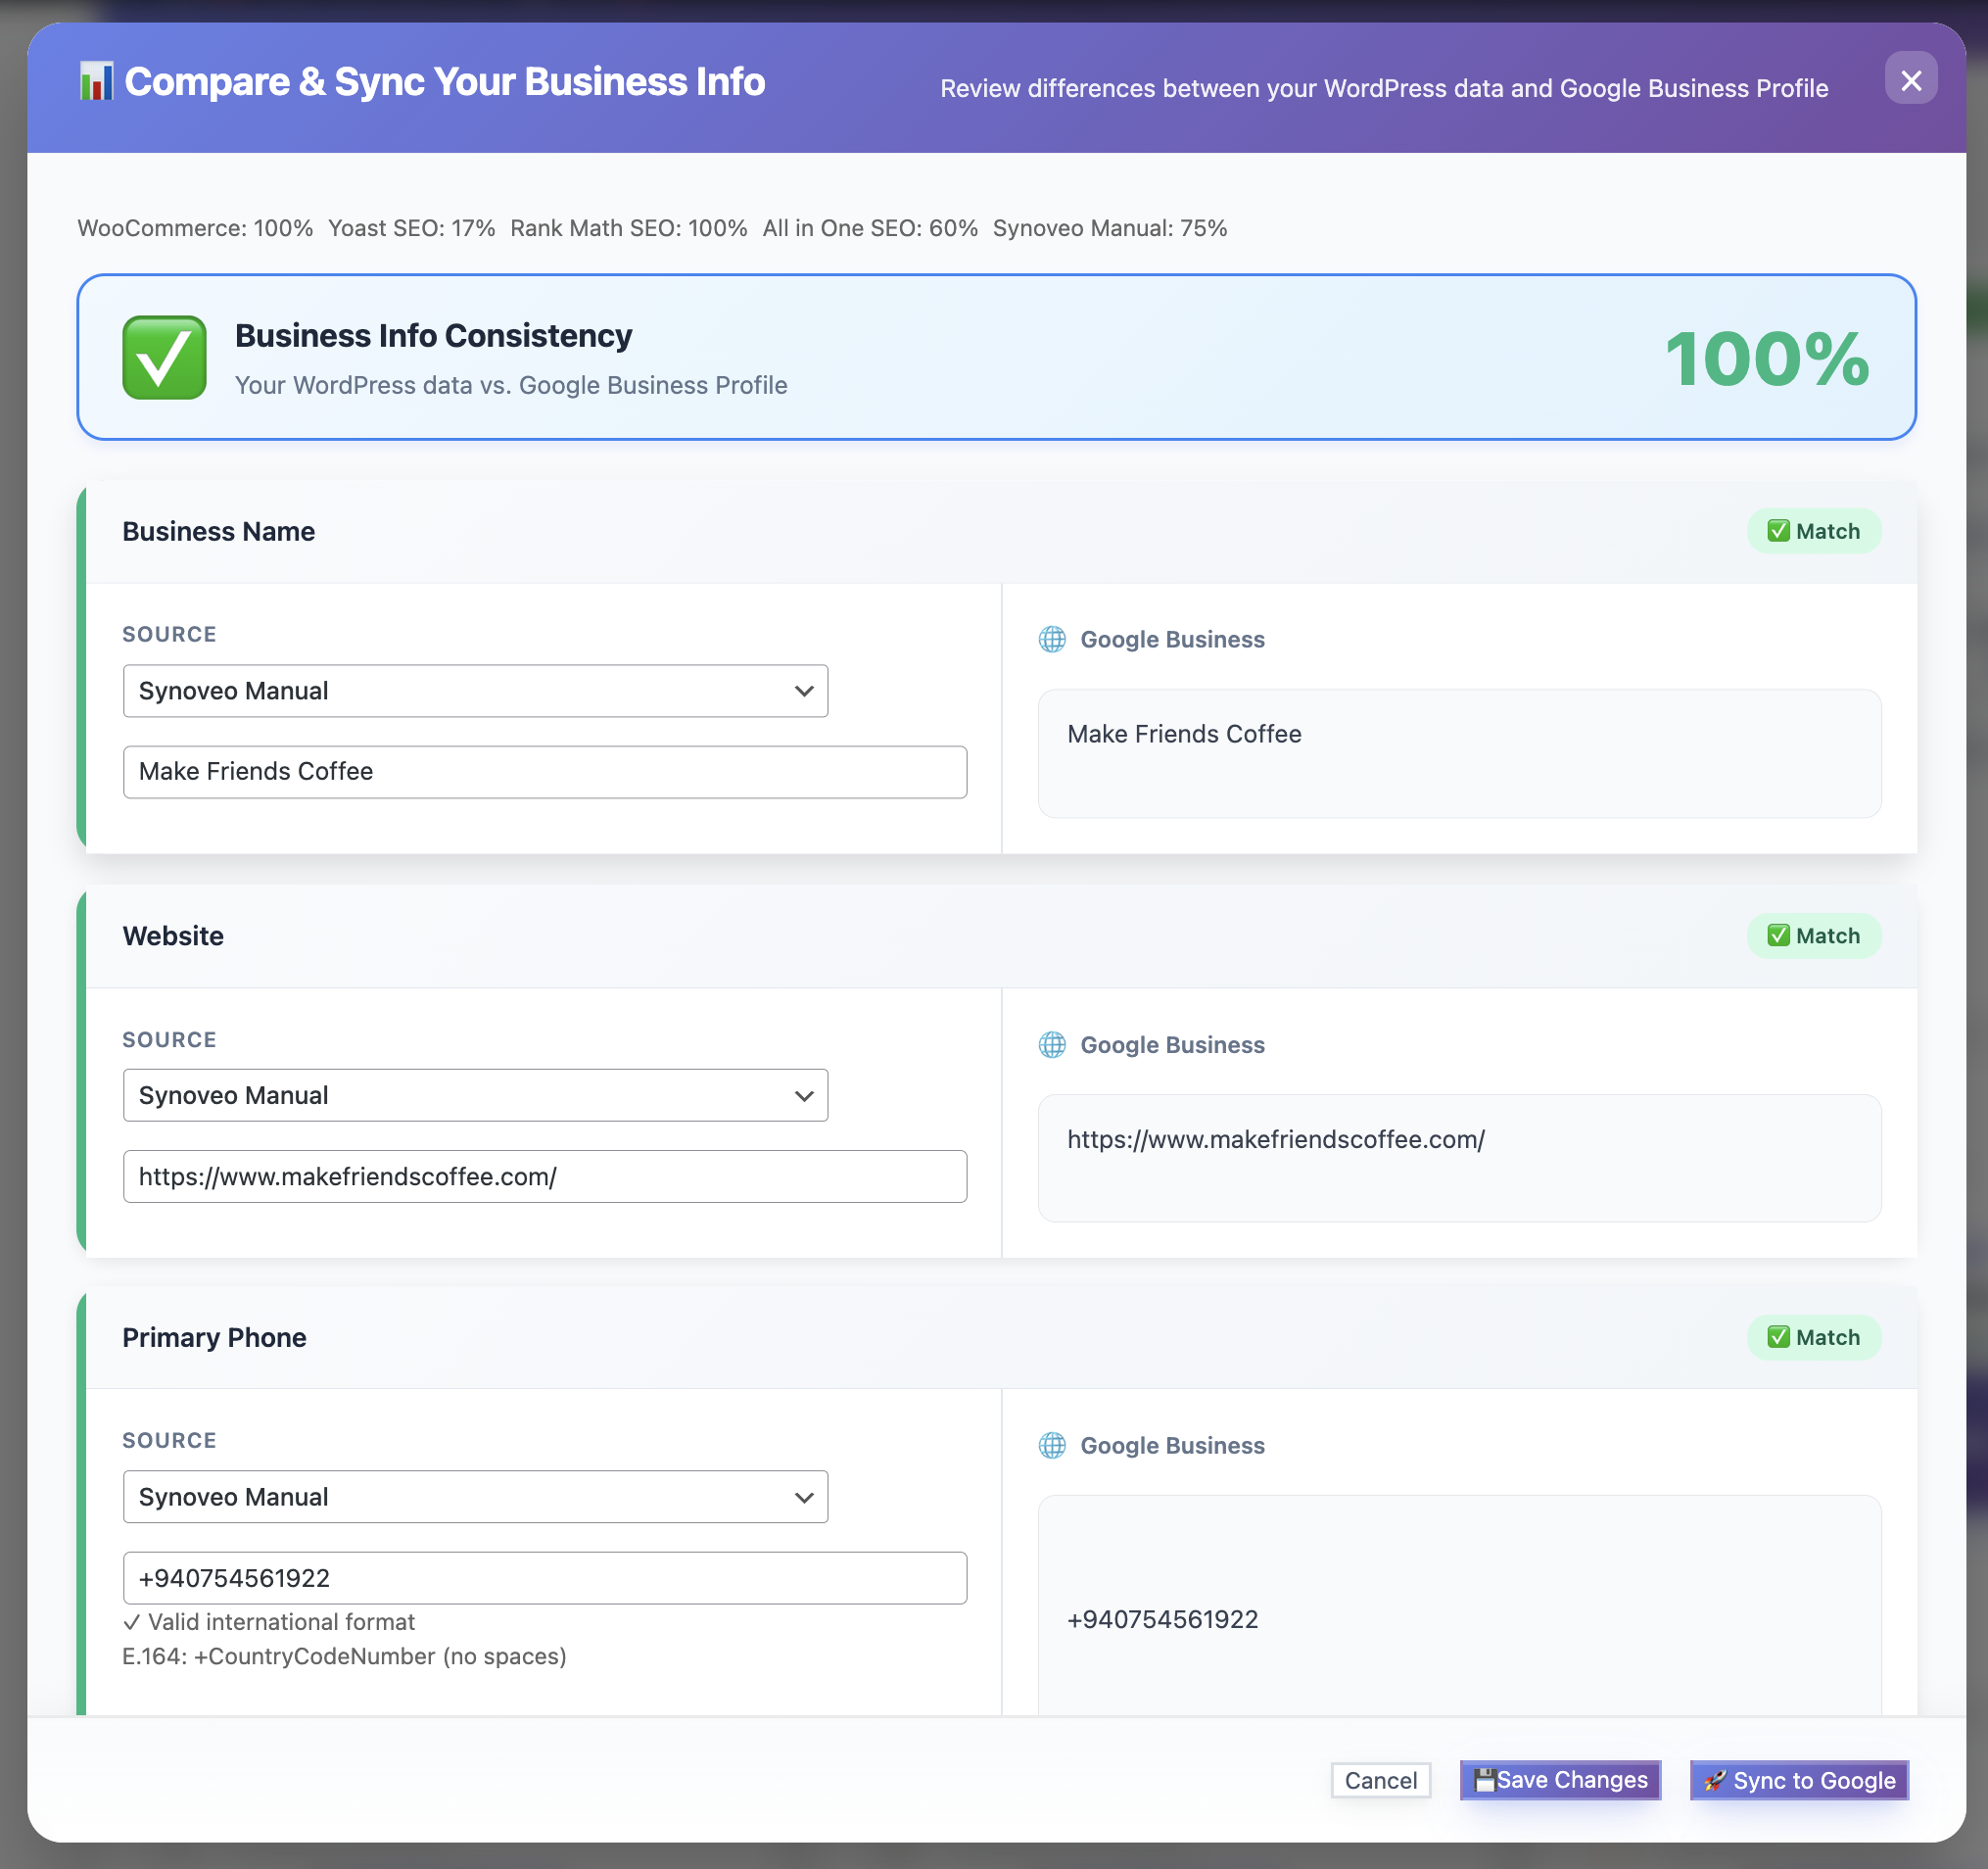Expand the Primary Phone source selector
Image resolution: width=1988 pixels, height=1869 pixels.
(475, 1496)
